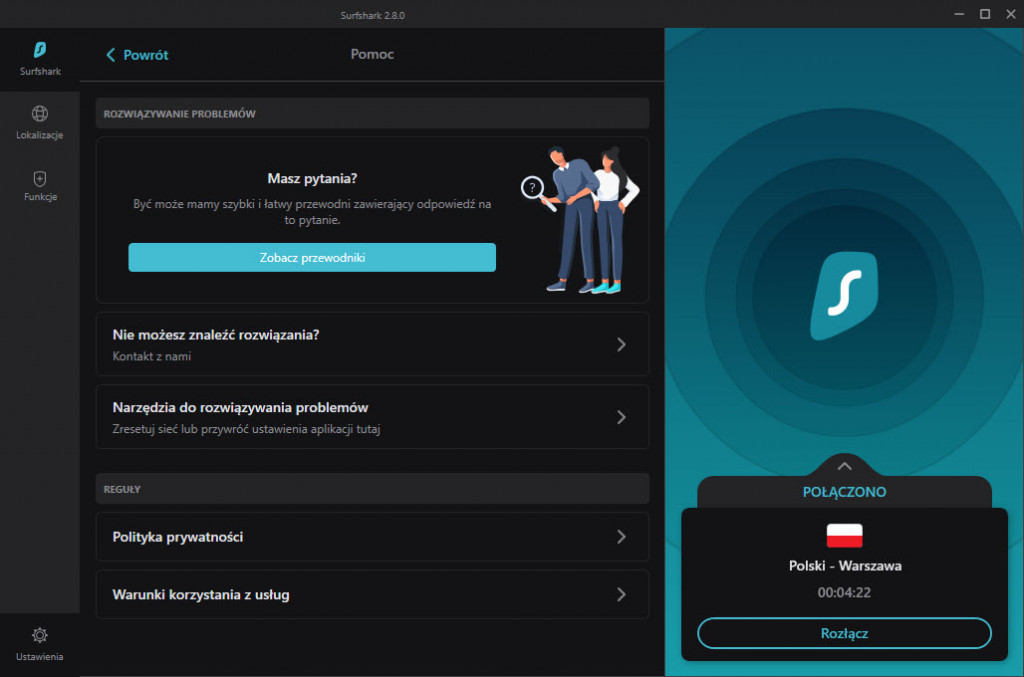Click Polski - Warszawa location text
Image resolution: width=1024 pixels, height=677 pixels.
pyautogui.click(x=845, y=566)
